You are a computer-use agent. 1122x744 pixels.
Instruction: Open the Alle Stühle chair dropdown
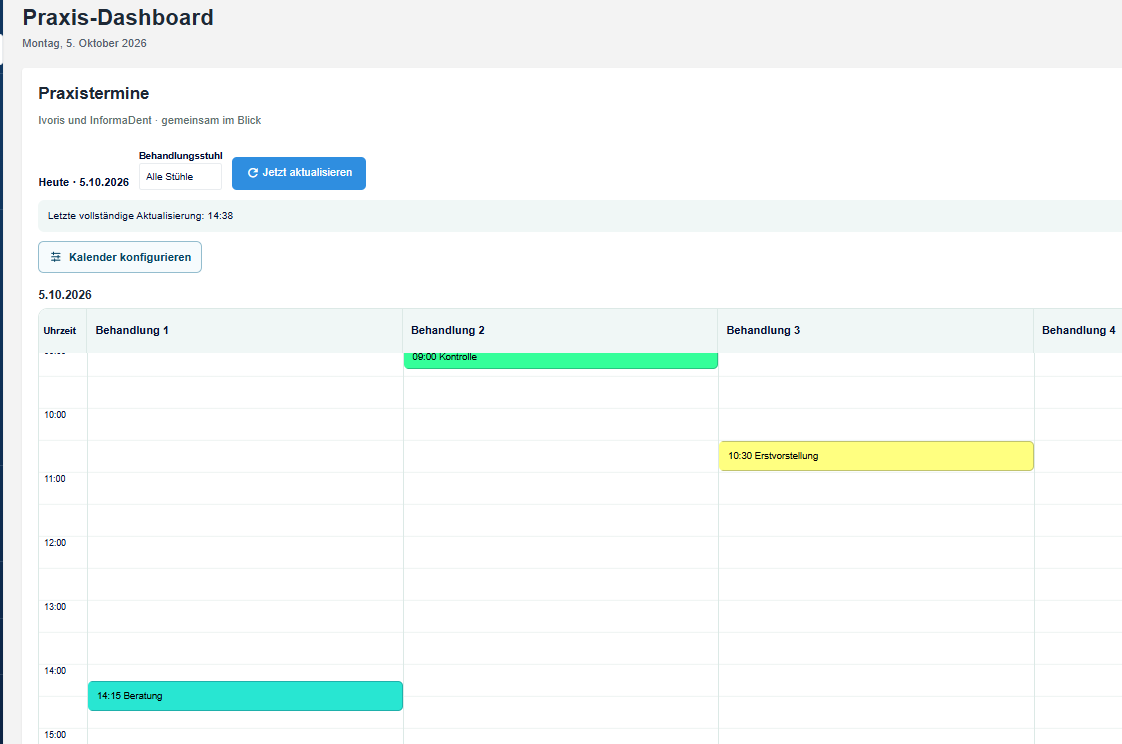coord(180,177)
